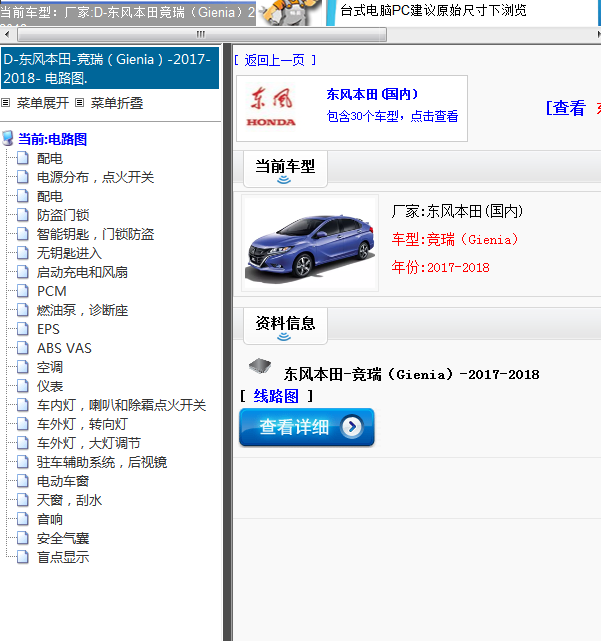The height and width of the screenshot is (641, 601).
Task: Open 电动车窗 entry
Action: (x=63, y=481)
